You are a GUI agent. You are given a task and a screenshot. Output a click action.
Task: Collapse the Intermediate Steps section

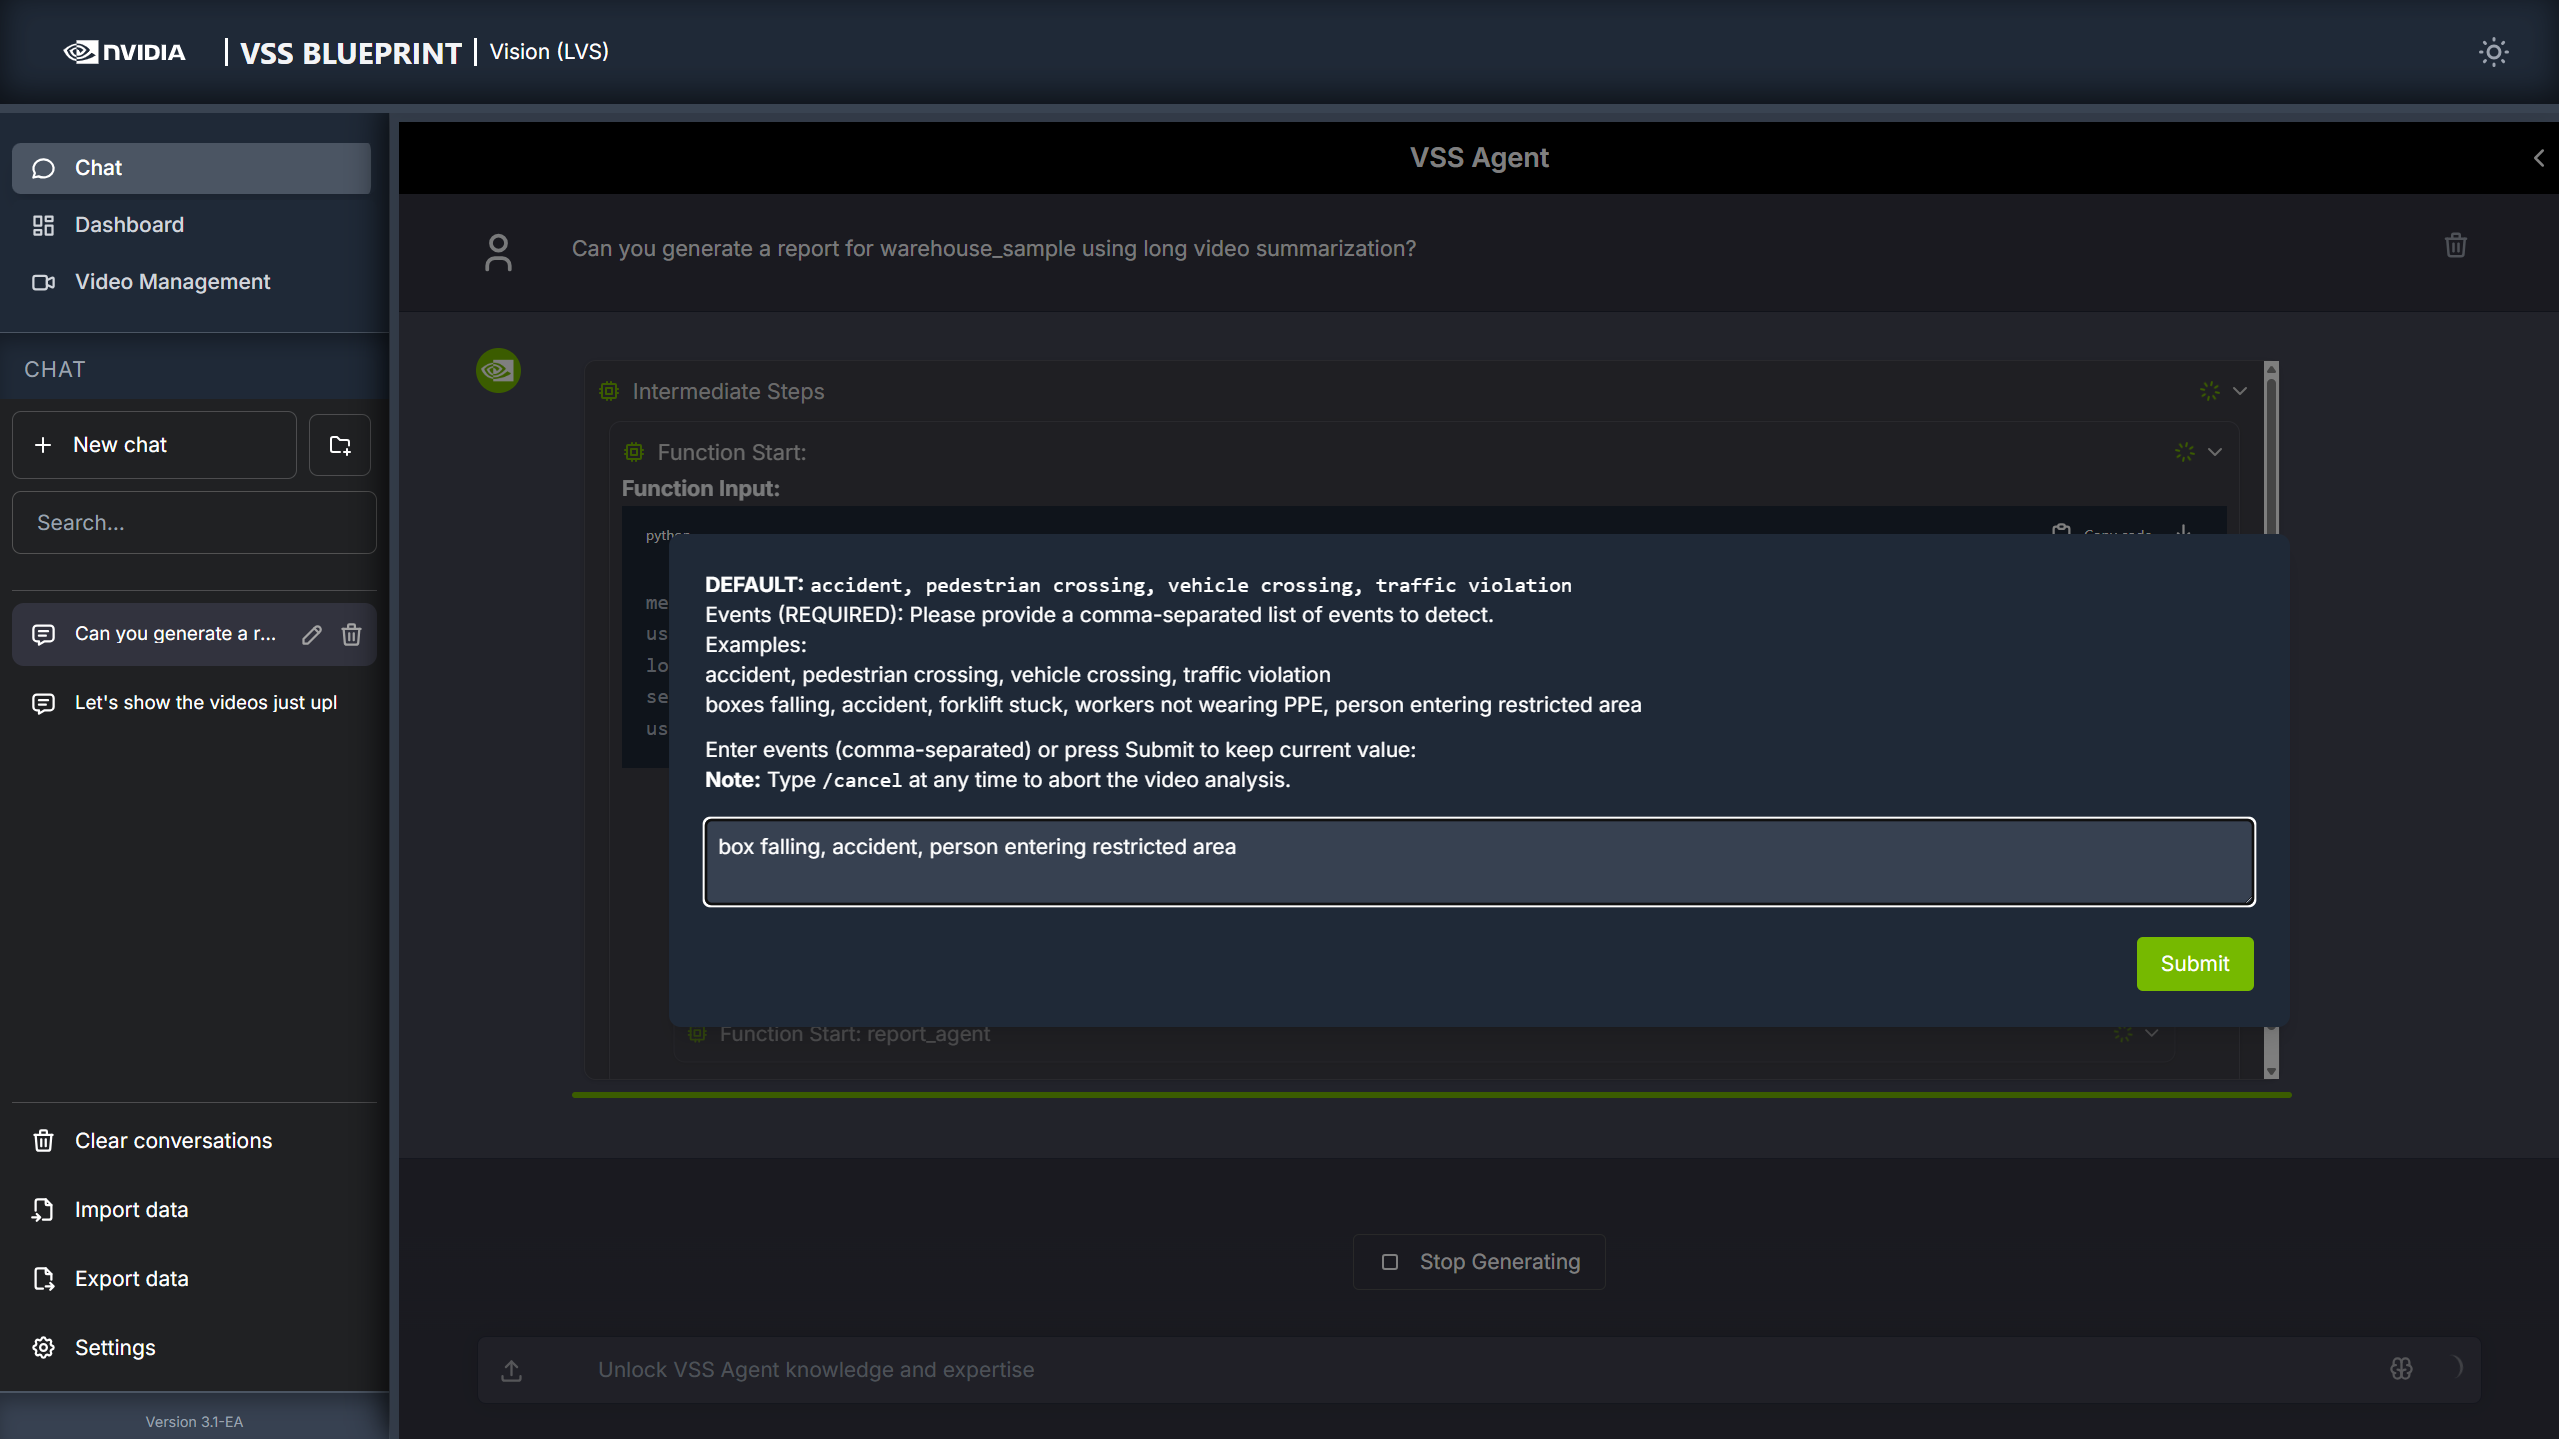click(x=2238, y=391)
